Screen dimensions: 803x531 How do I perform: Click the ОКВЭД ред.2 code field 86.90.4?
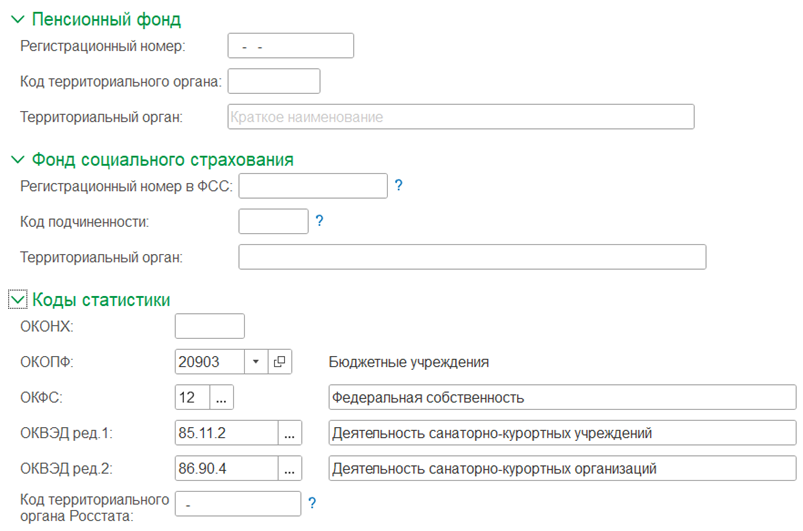pyautogui.click(x=227, y=469)
